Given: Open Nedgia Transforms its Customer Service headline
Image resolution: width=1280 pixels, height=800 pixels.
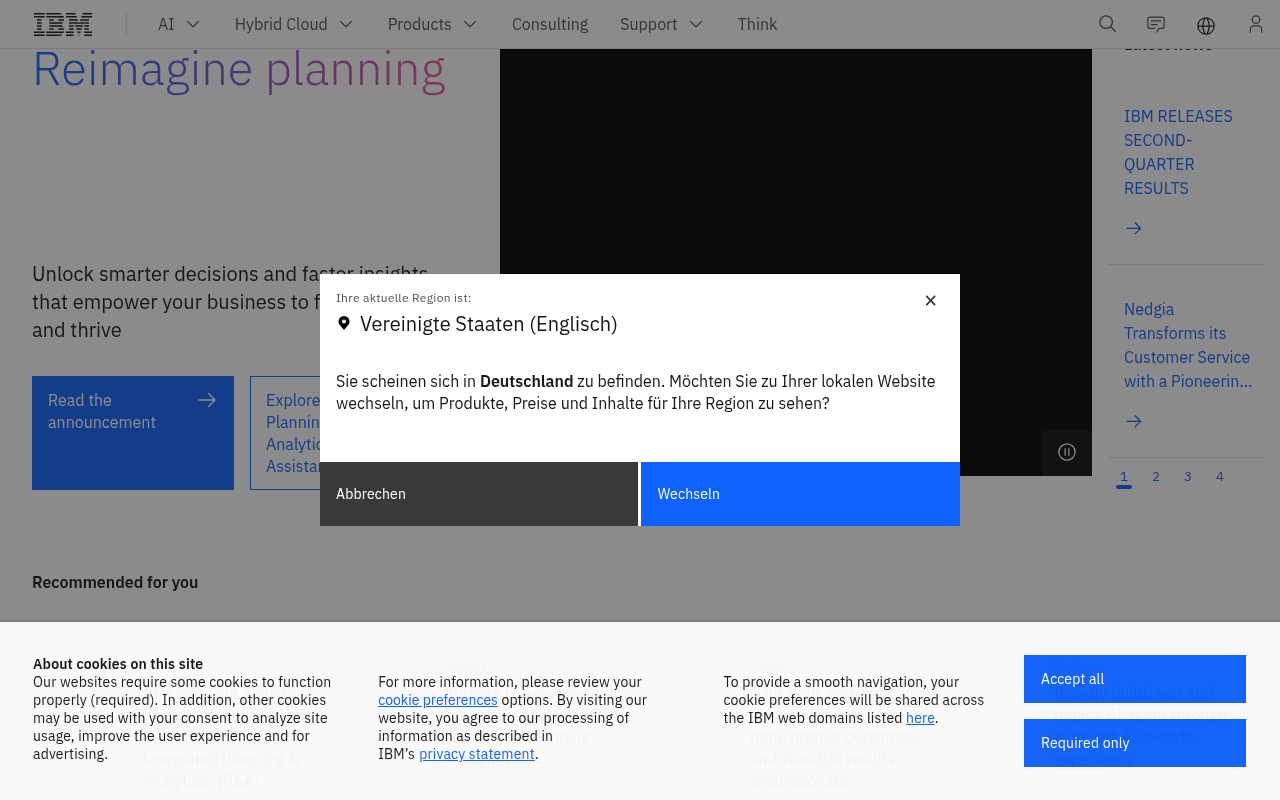Looking at the screenshot, I should point(1188,345).
